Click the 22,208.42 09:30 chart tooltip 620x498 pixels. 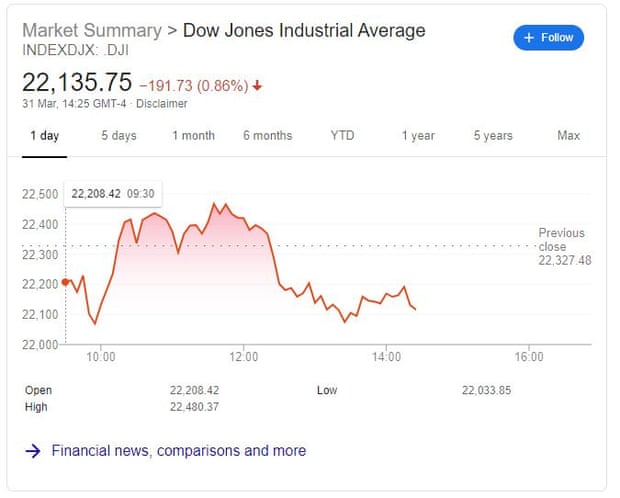(x=113, y=194)
